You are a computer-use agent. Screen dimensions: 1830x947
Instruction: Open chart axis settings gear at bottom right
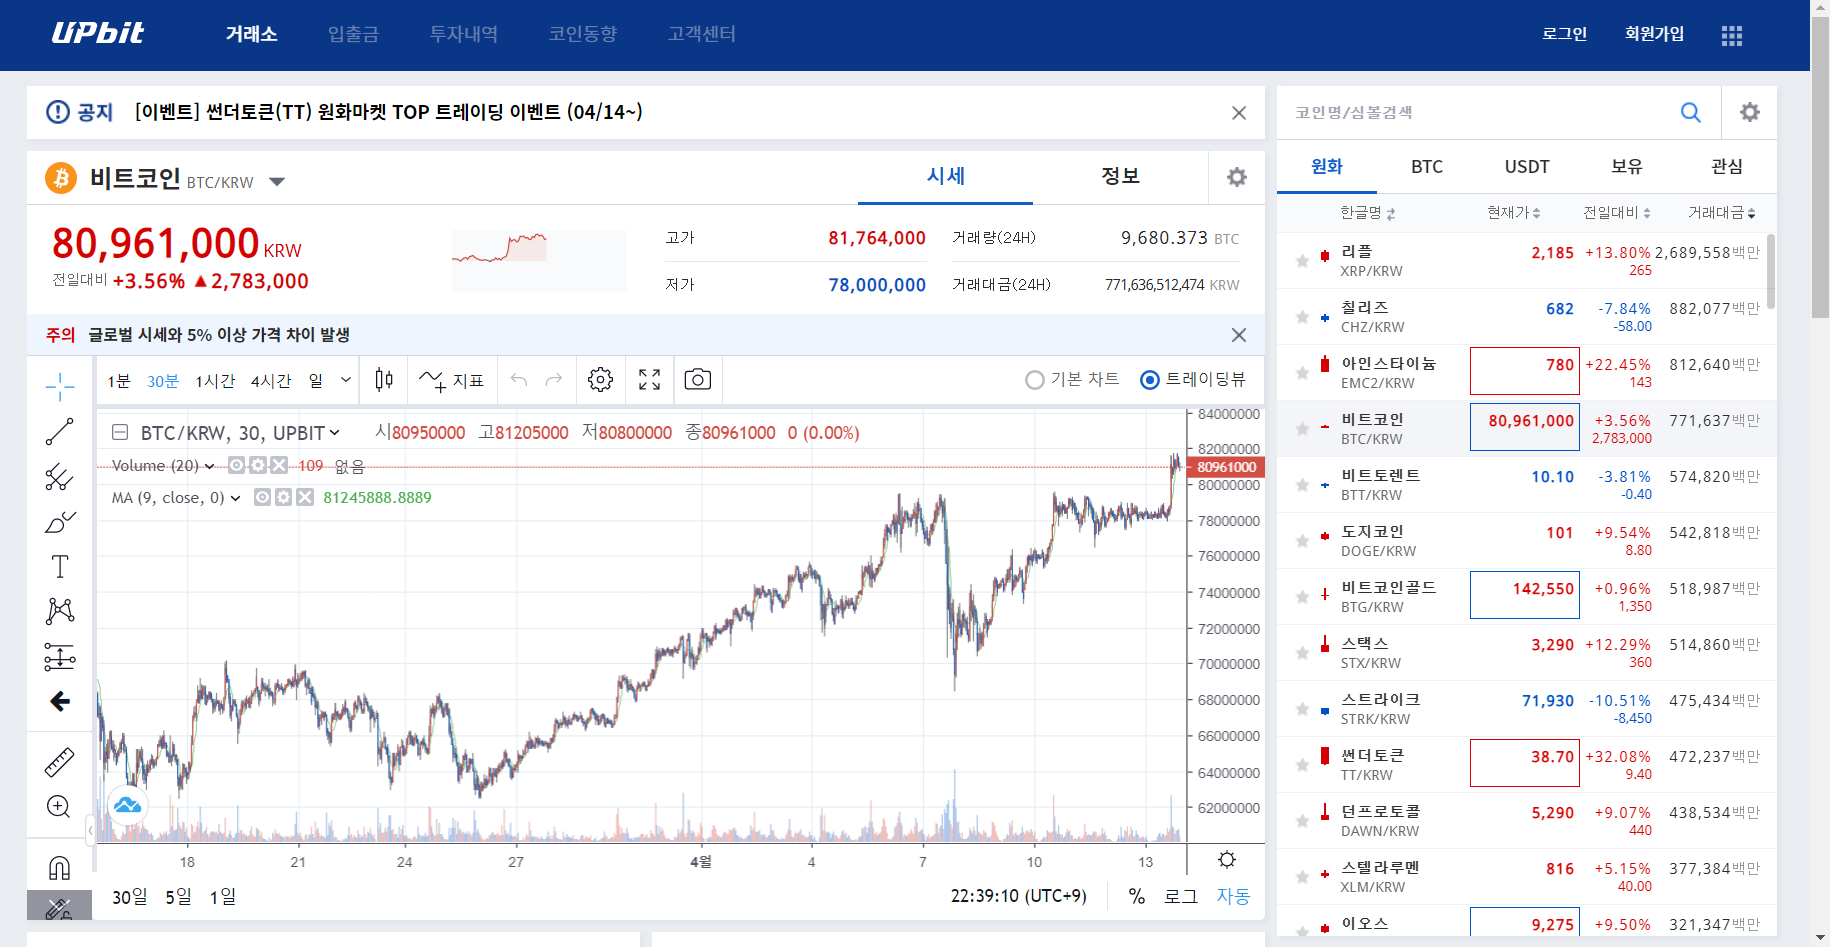pos(1227,860)
